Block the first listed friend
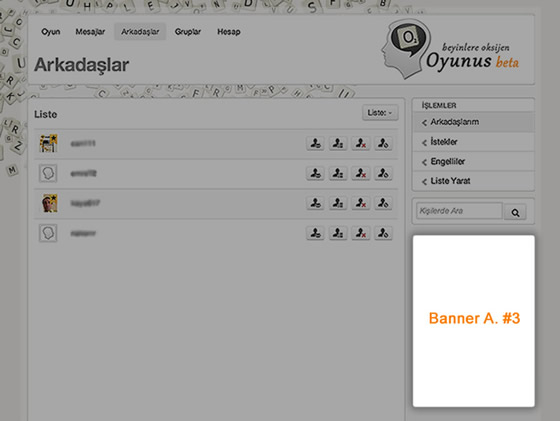Image resolution: width=560 pixels, height=421 pixels. (383, 144)
